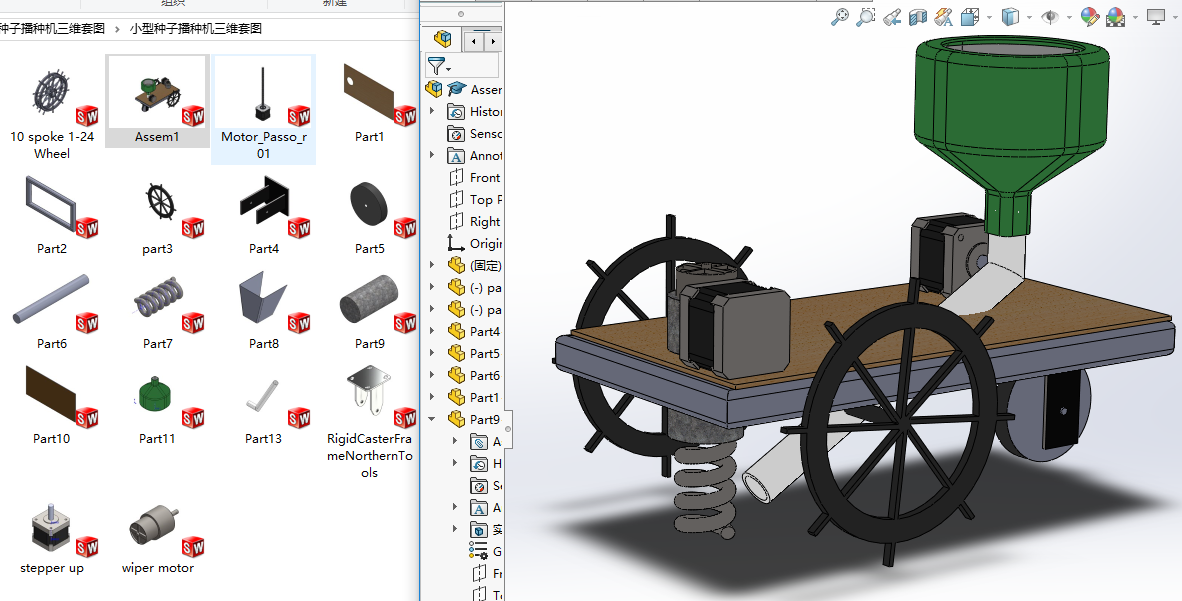
Task: Toggle the Section View tool
Action: (x=917, y=17)
